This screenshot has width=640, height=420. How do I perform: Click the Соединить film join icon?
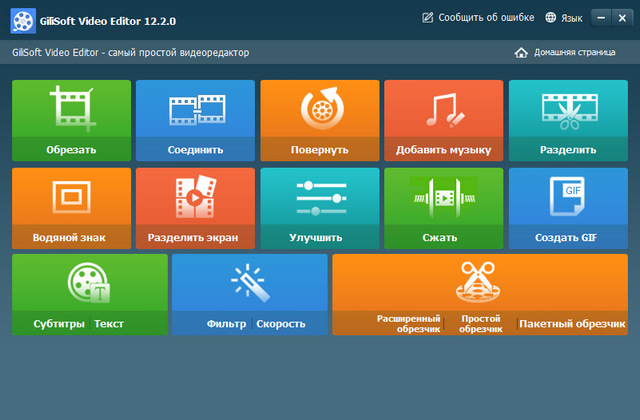click(x=195, y=108)
